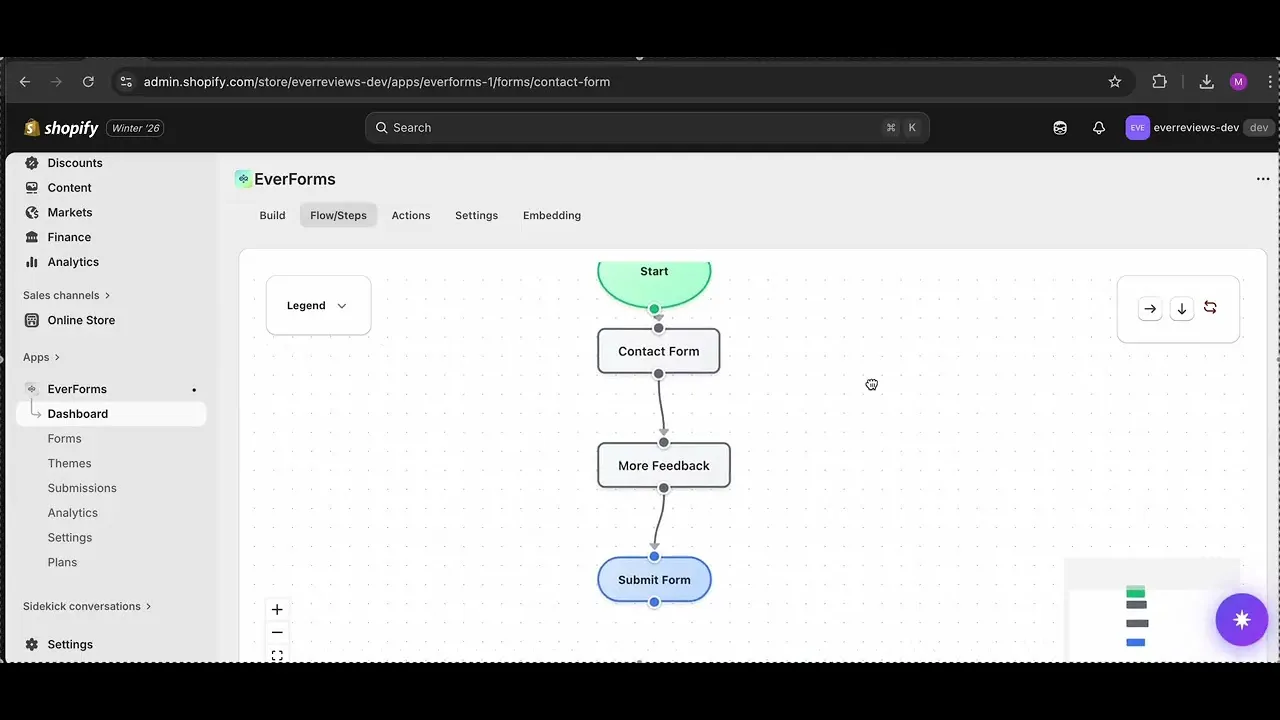
Task: Zoom out with the minus button
Action: [x=277, y=632]
